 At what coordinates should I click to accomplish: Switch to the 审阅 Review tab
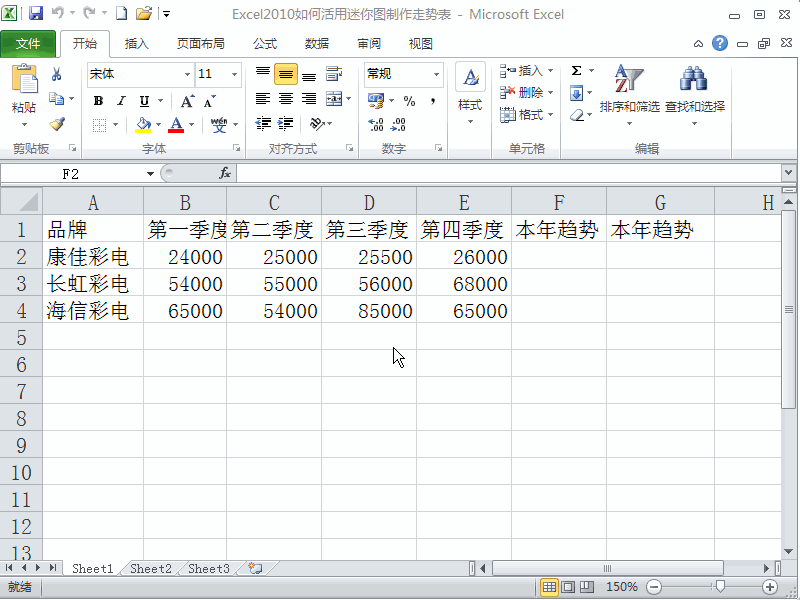tap(369, 44)
